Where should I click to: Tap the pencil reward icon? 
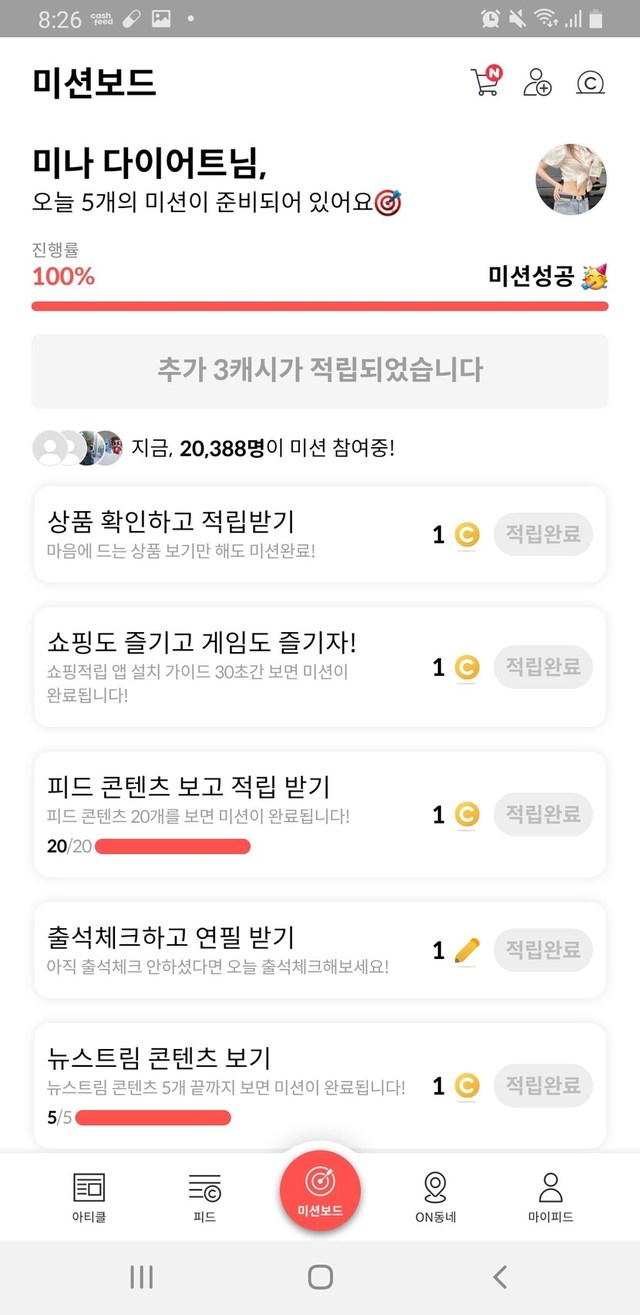(466, 950)
